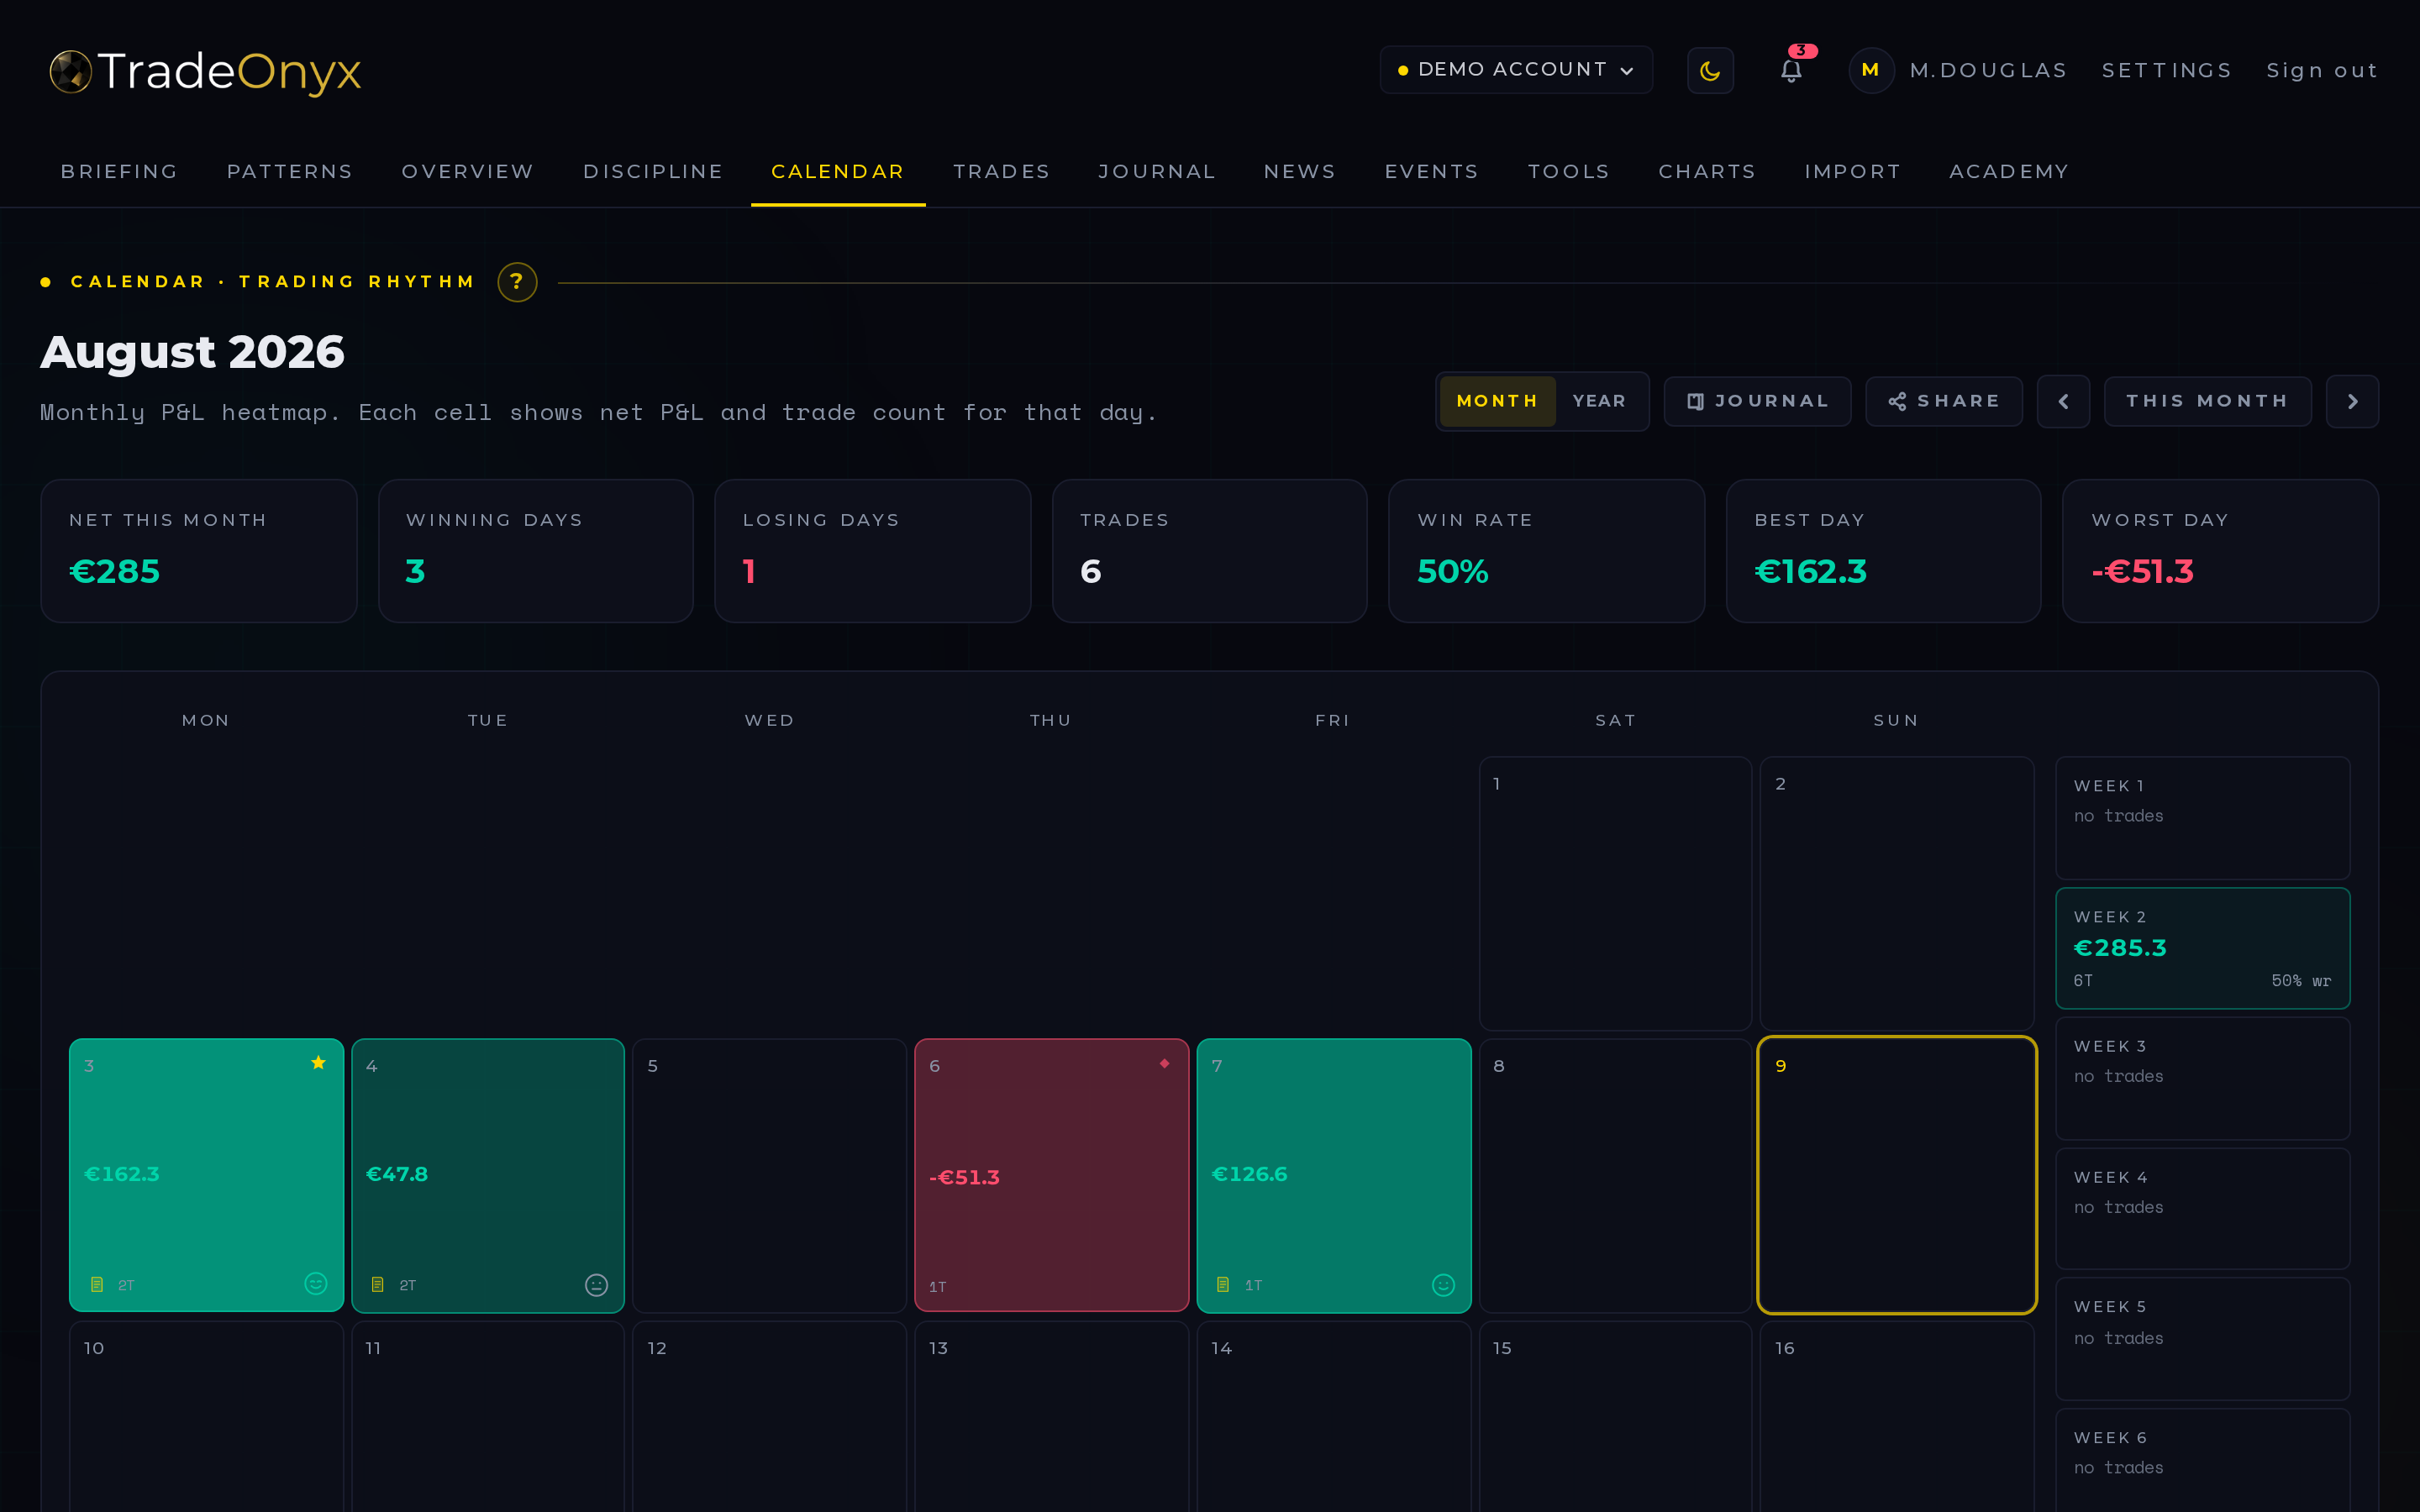Viewport: 2420px width, 1512px height.
Task: Open the News tab
Action: (1300, 172)
